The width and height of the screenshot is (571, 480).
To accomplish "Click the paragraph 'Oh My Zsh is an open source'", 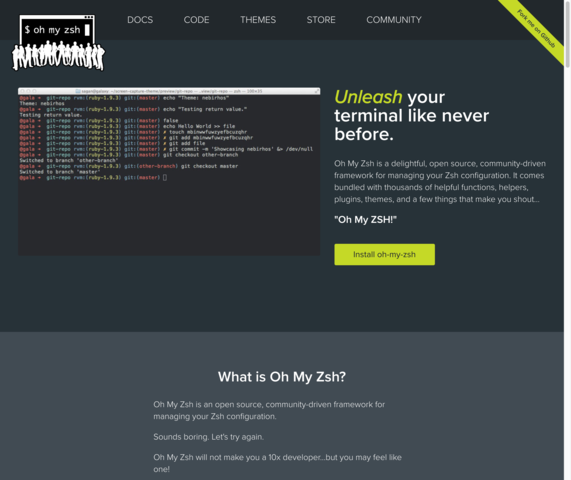I will tap(269, 410).
